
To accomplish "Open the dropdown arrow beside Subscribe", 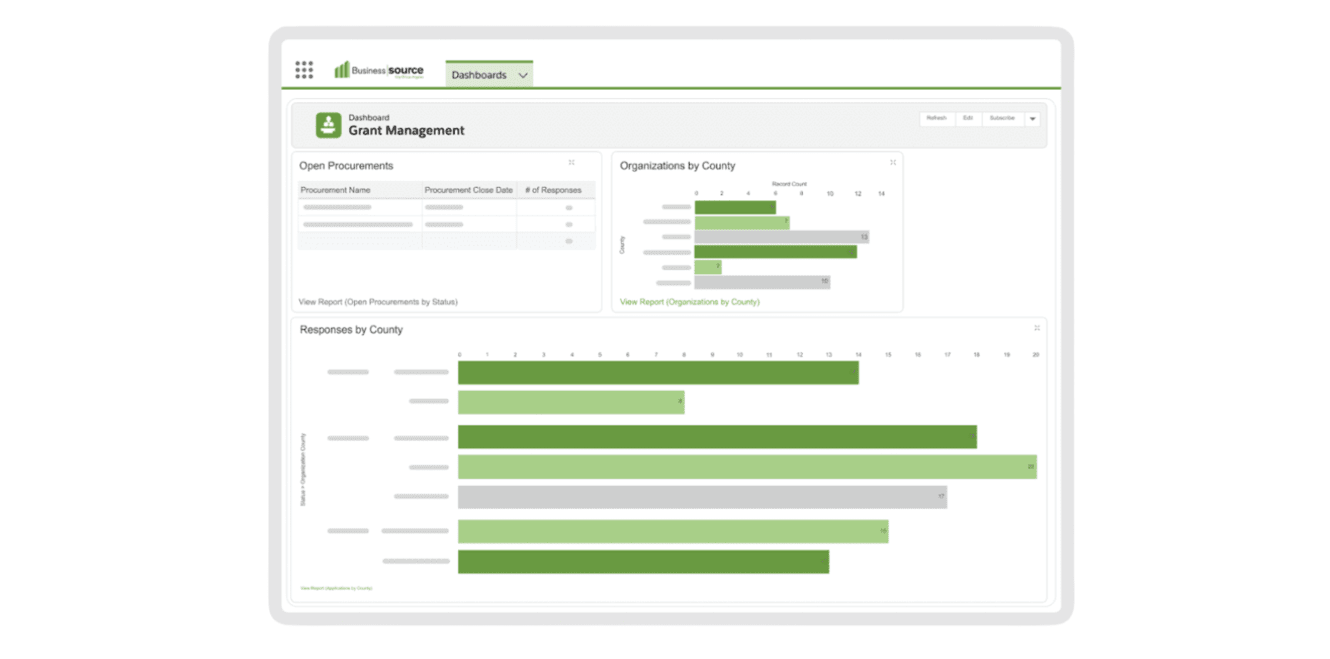I will 1032,119.
